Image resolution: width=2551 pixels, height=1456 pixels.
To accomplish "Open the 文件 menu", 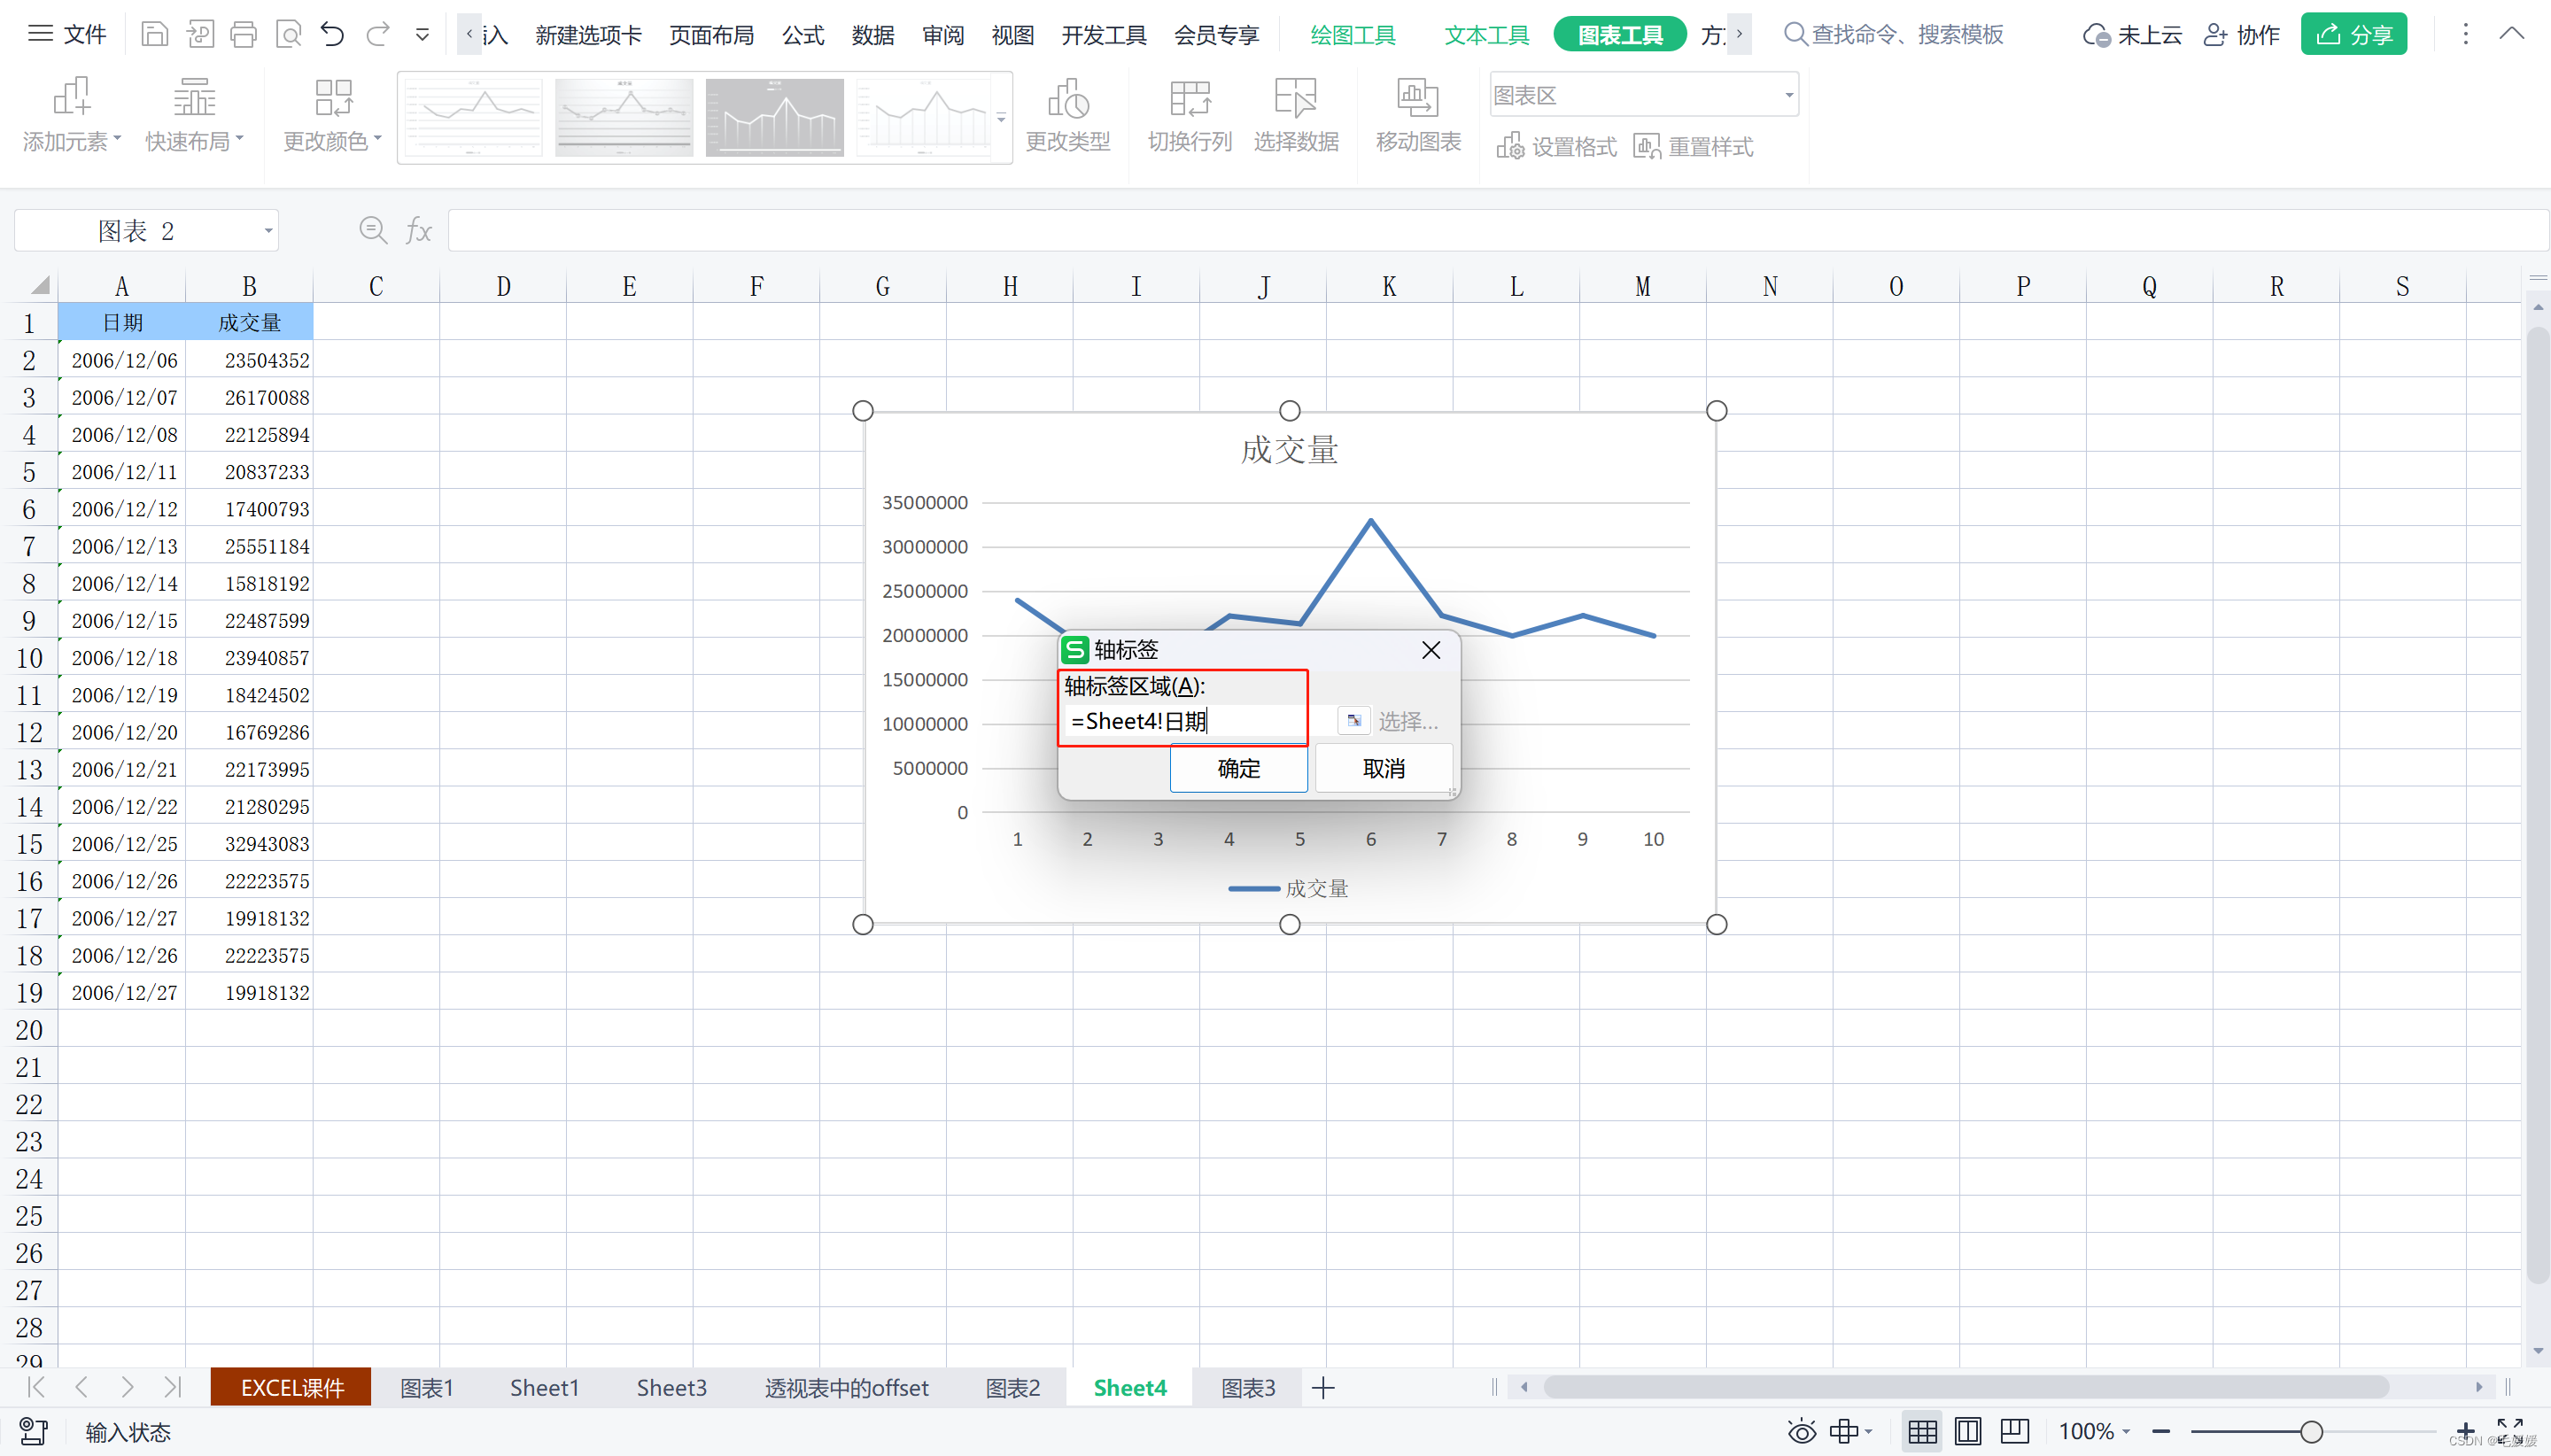I will pos(66,35).
